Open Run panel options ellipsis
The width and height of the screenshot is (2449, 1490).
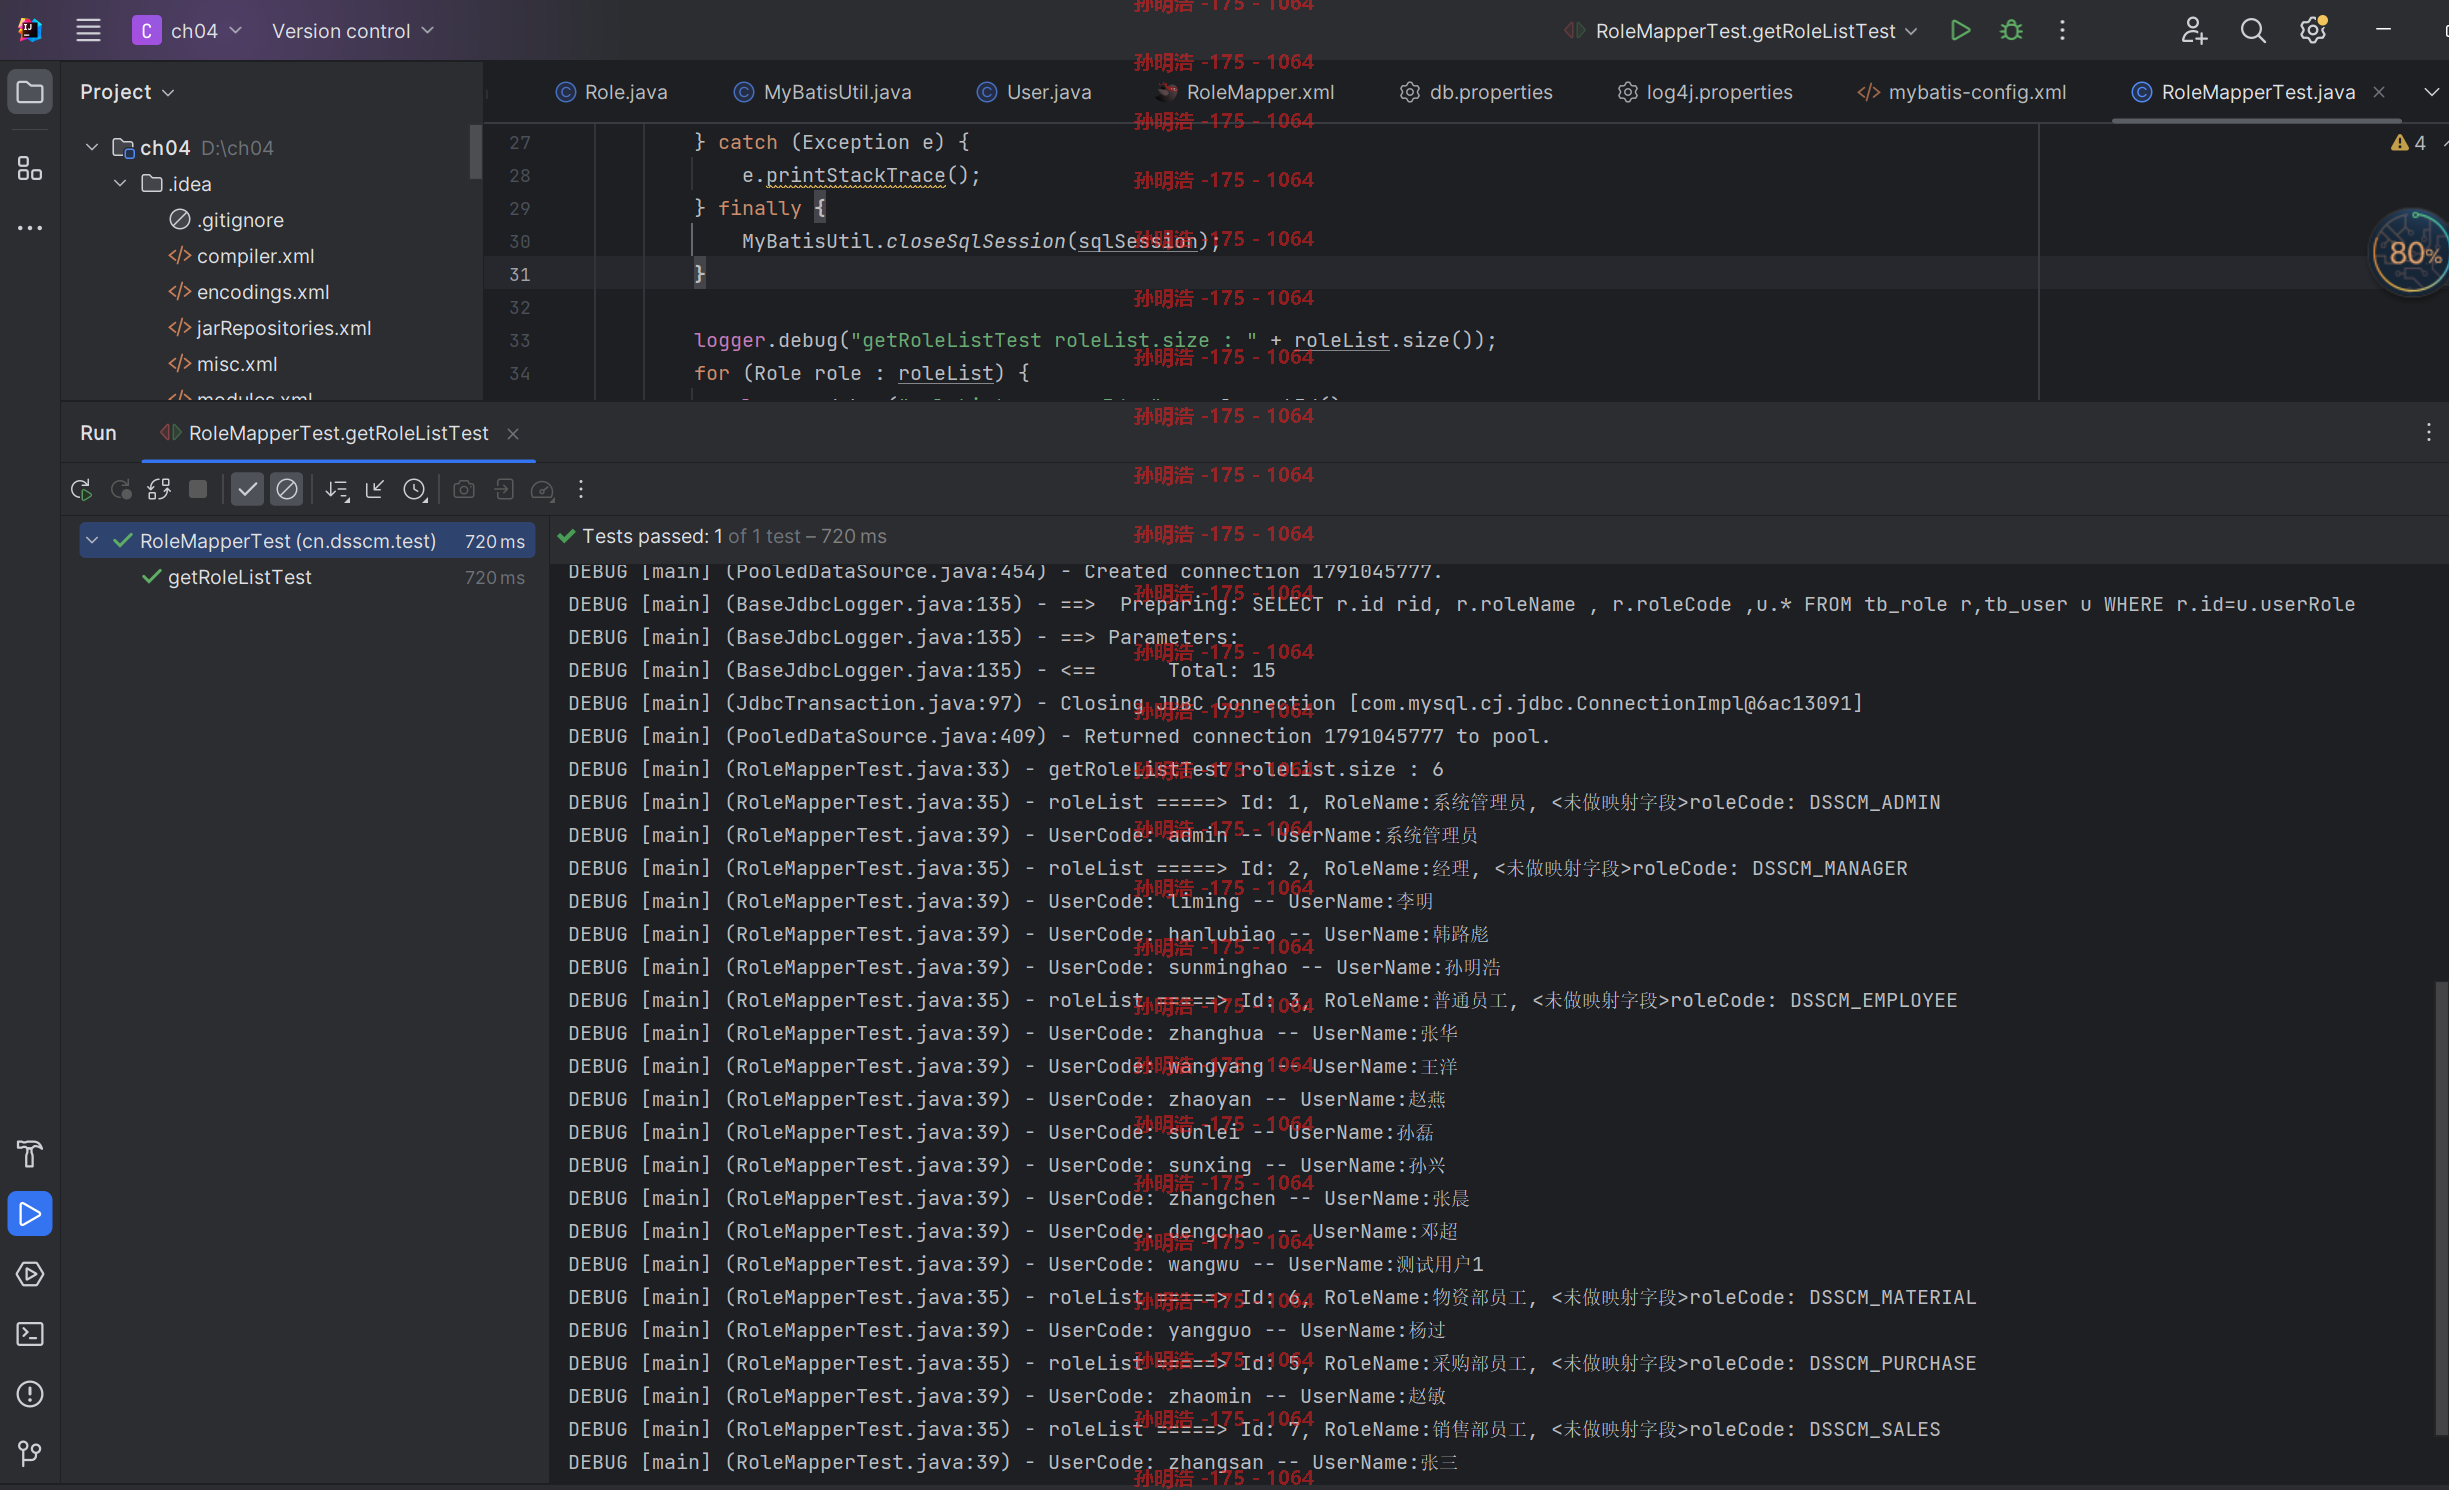coord(2429,432)
